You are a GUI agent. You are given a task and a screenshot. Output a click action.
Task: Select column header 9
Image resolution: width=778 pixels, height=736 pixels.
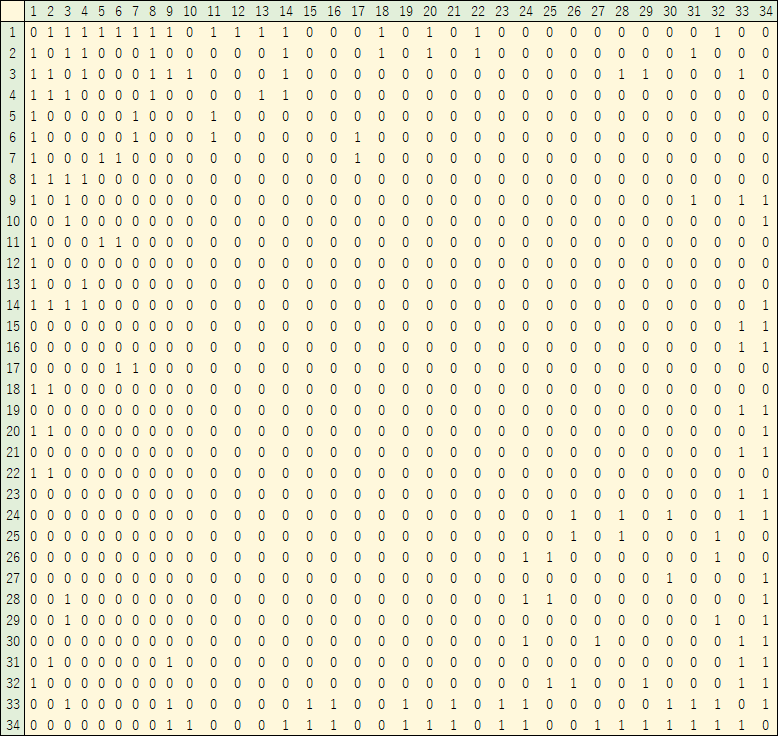(x=169, y=11)
